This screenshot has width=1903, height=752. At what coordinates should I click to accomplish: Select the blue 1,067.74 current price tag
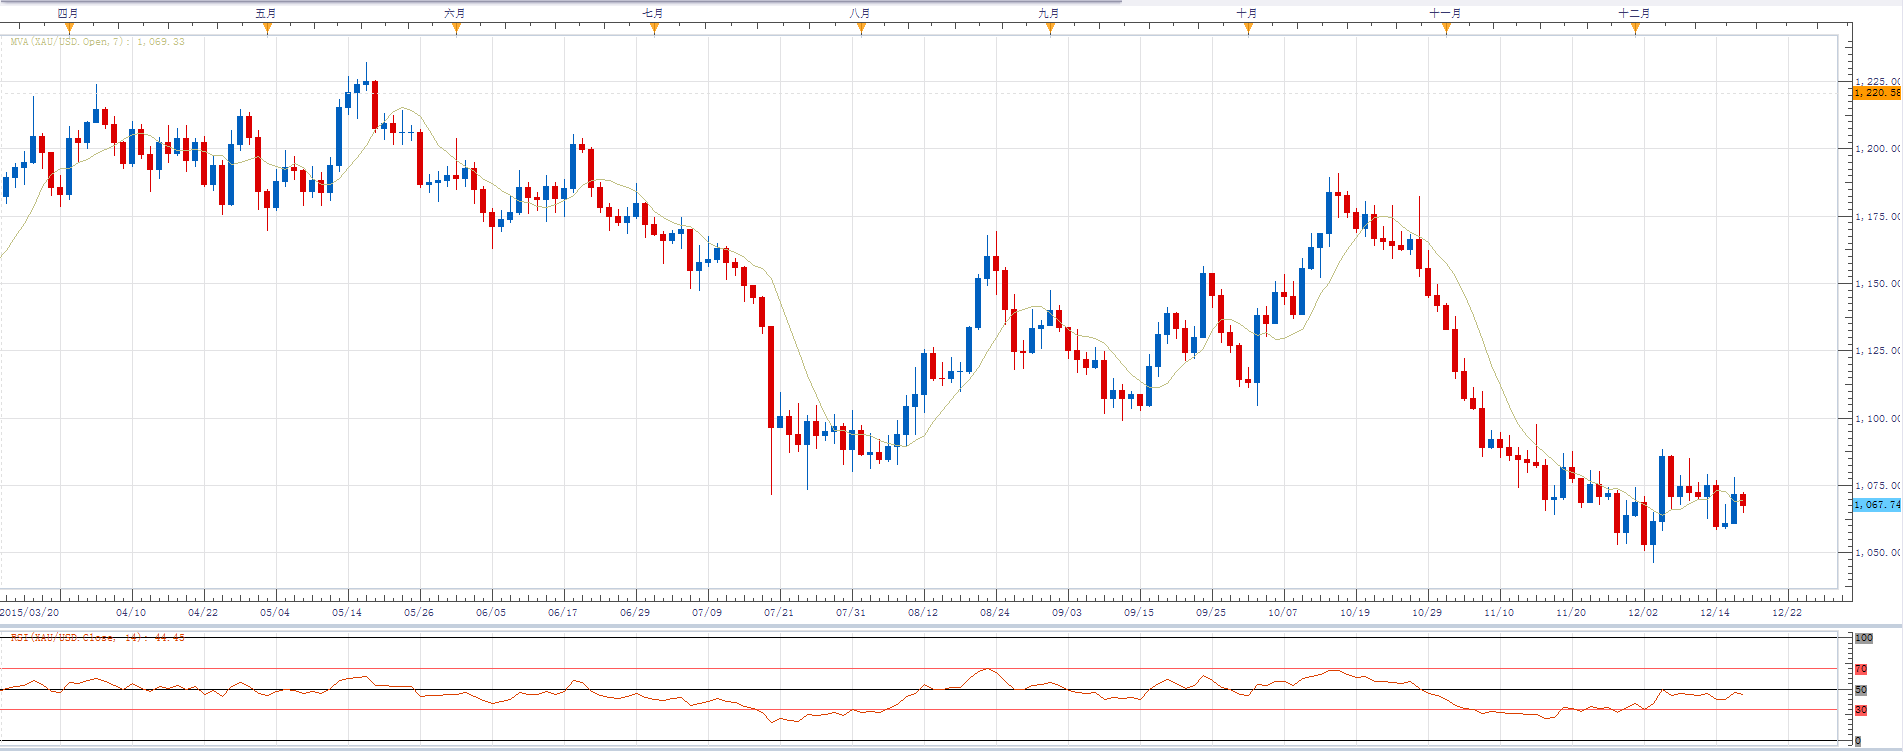point(1878,505)
